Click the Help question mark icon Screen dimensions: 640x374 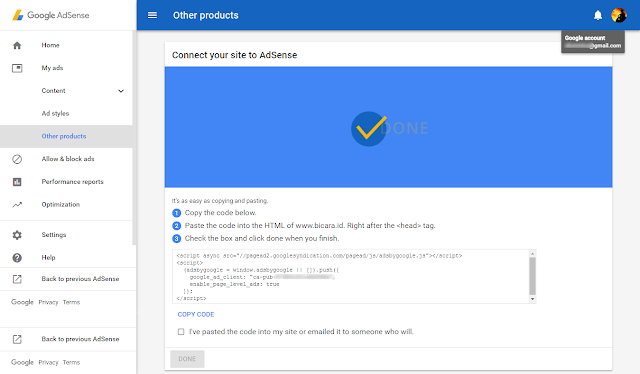(x=17, y=258)
